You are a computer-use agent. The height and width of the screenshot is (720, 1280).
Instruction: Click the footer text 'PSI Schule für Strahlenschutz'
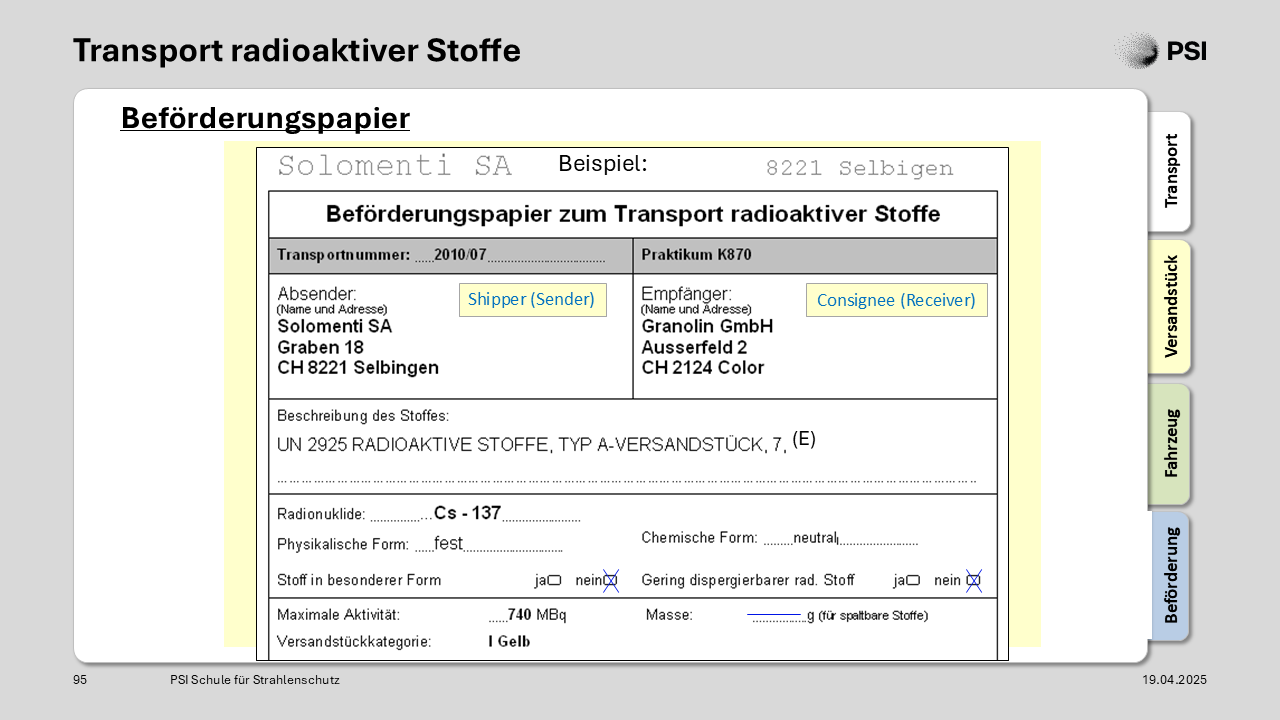(x=255, y=680)
